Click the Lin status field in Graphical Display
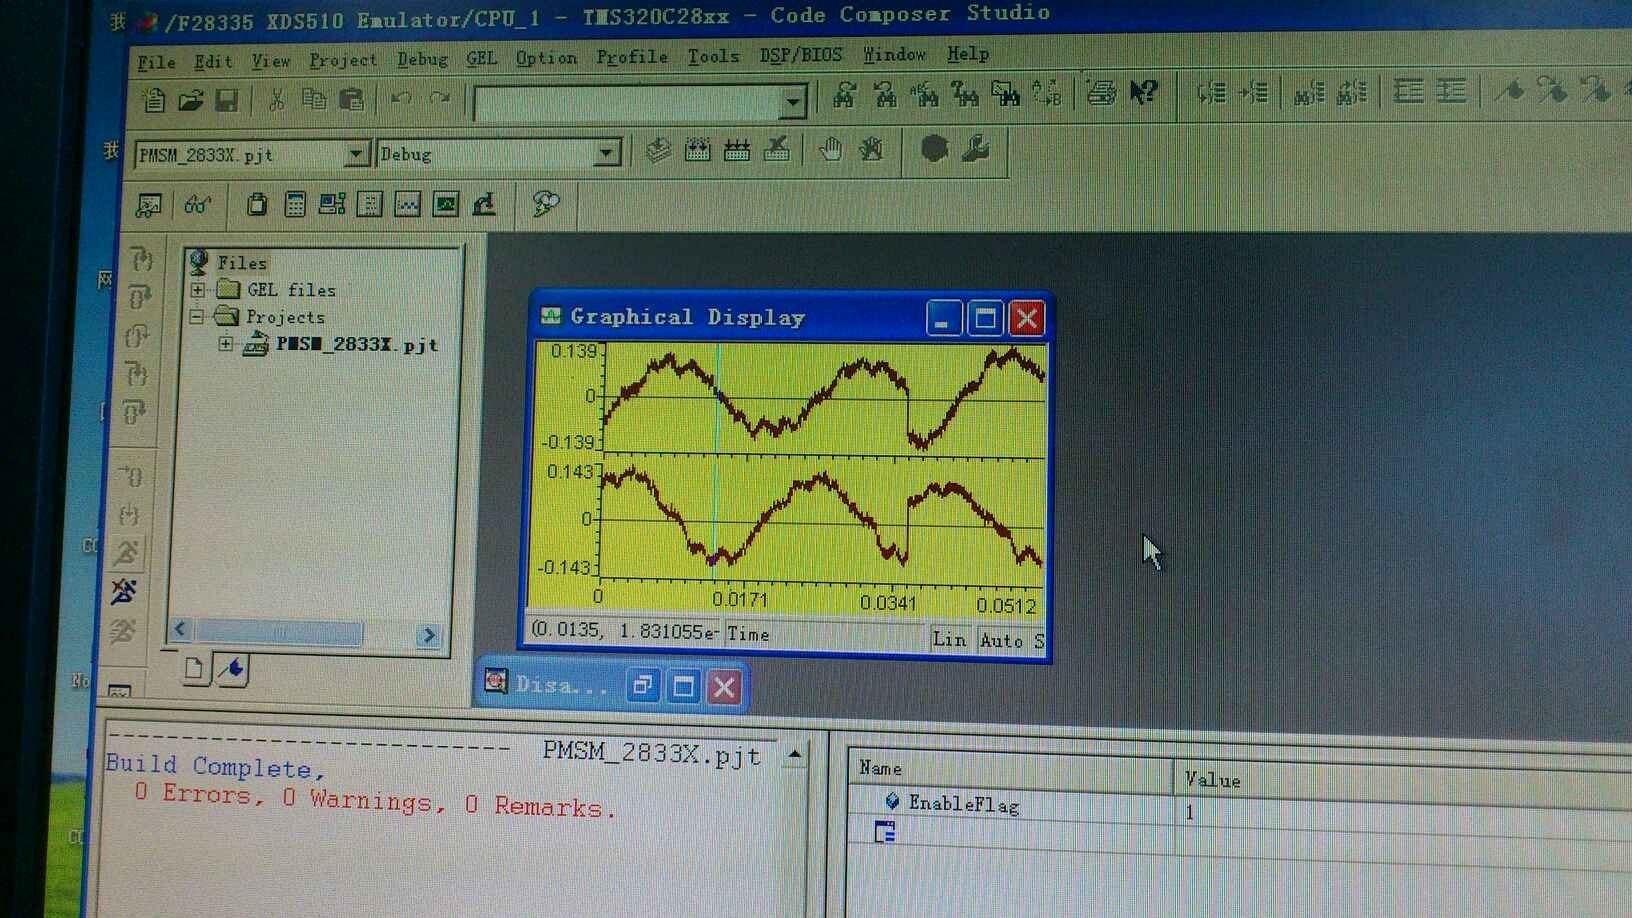Screen dimensions: 1632x918 tap(949, 640)
